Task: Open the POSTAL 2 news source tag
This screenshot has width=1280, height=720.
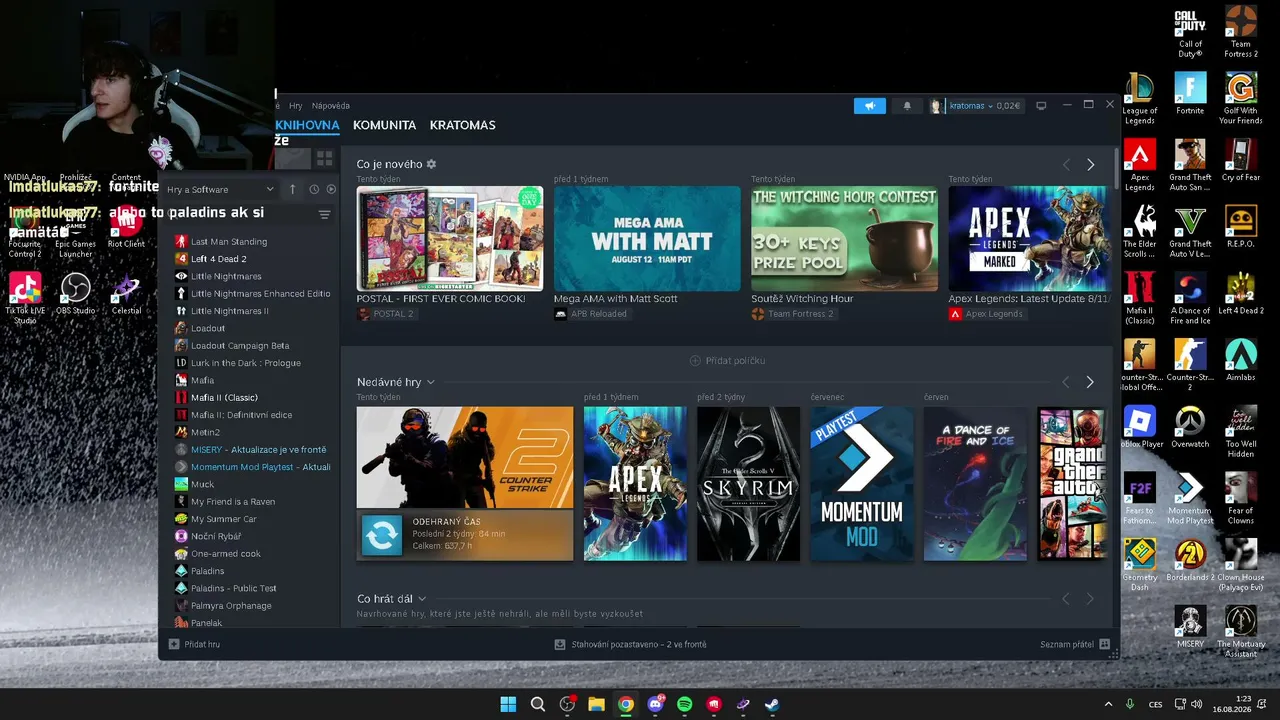Action: click(x=385, y=314)
